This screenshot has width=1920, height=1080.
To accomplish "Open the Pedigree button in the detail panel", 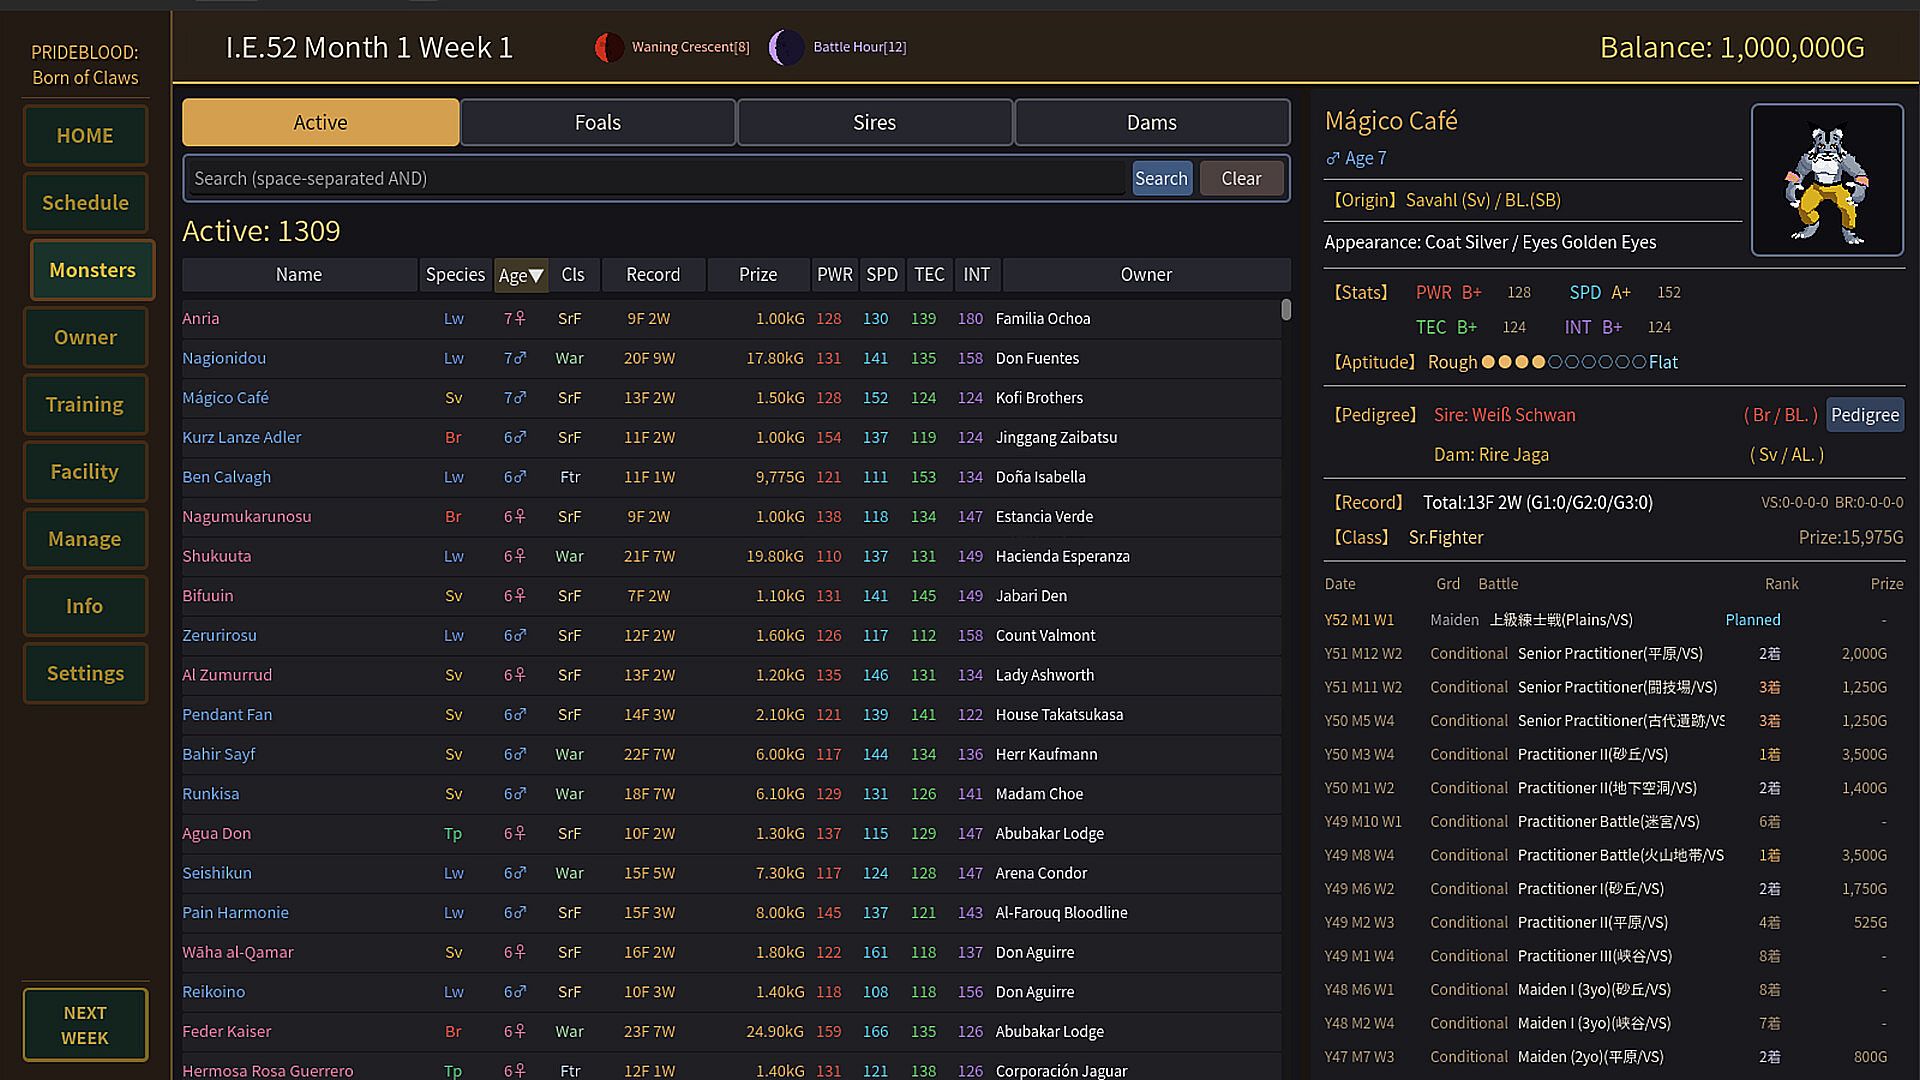I will point(1865,415).
